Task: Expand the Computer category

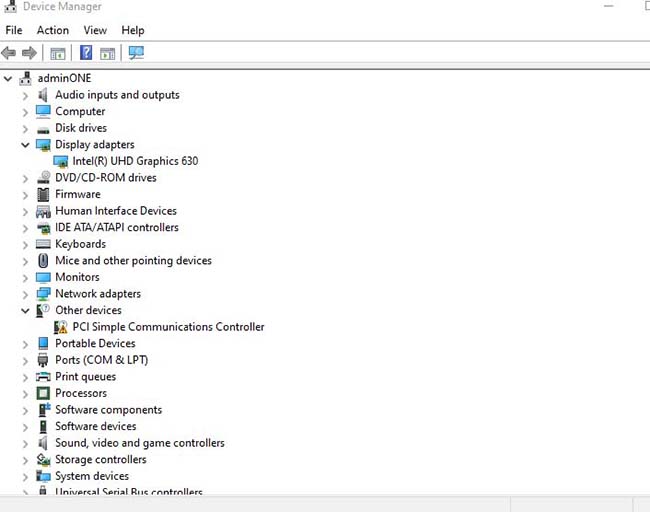Action: tap(25, 112)
